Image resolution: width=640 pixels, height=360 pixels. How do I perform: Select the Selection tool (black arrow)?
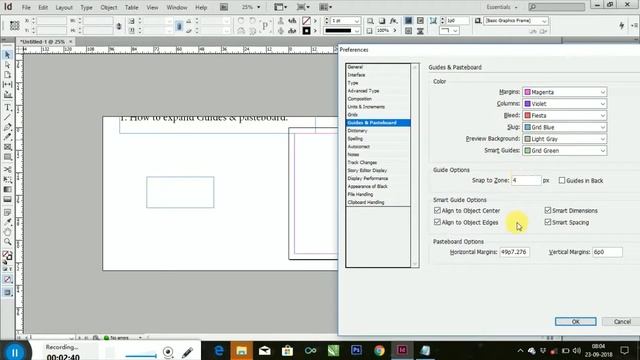[x=7, y=55]
